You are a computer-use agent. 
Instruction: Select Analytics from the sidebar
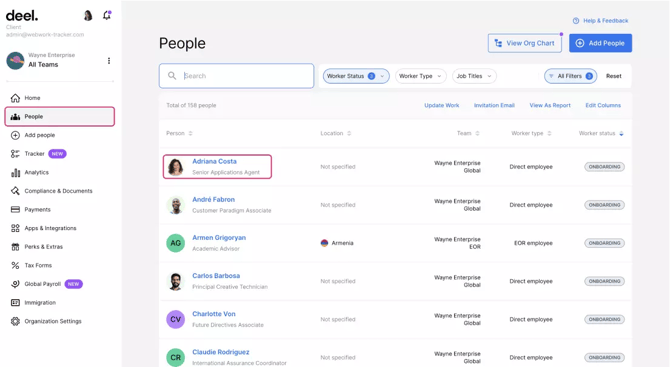(x=36, y=173)
